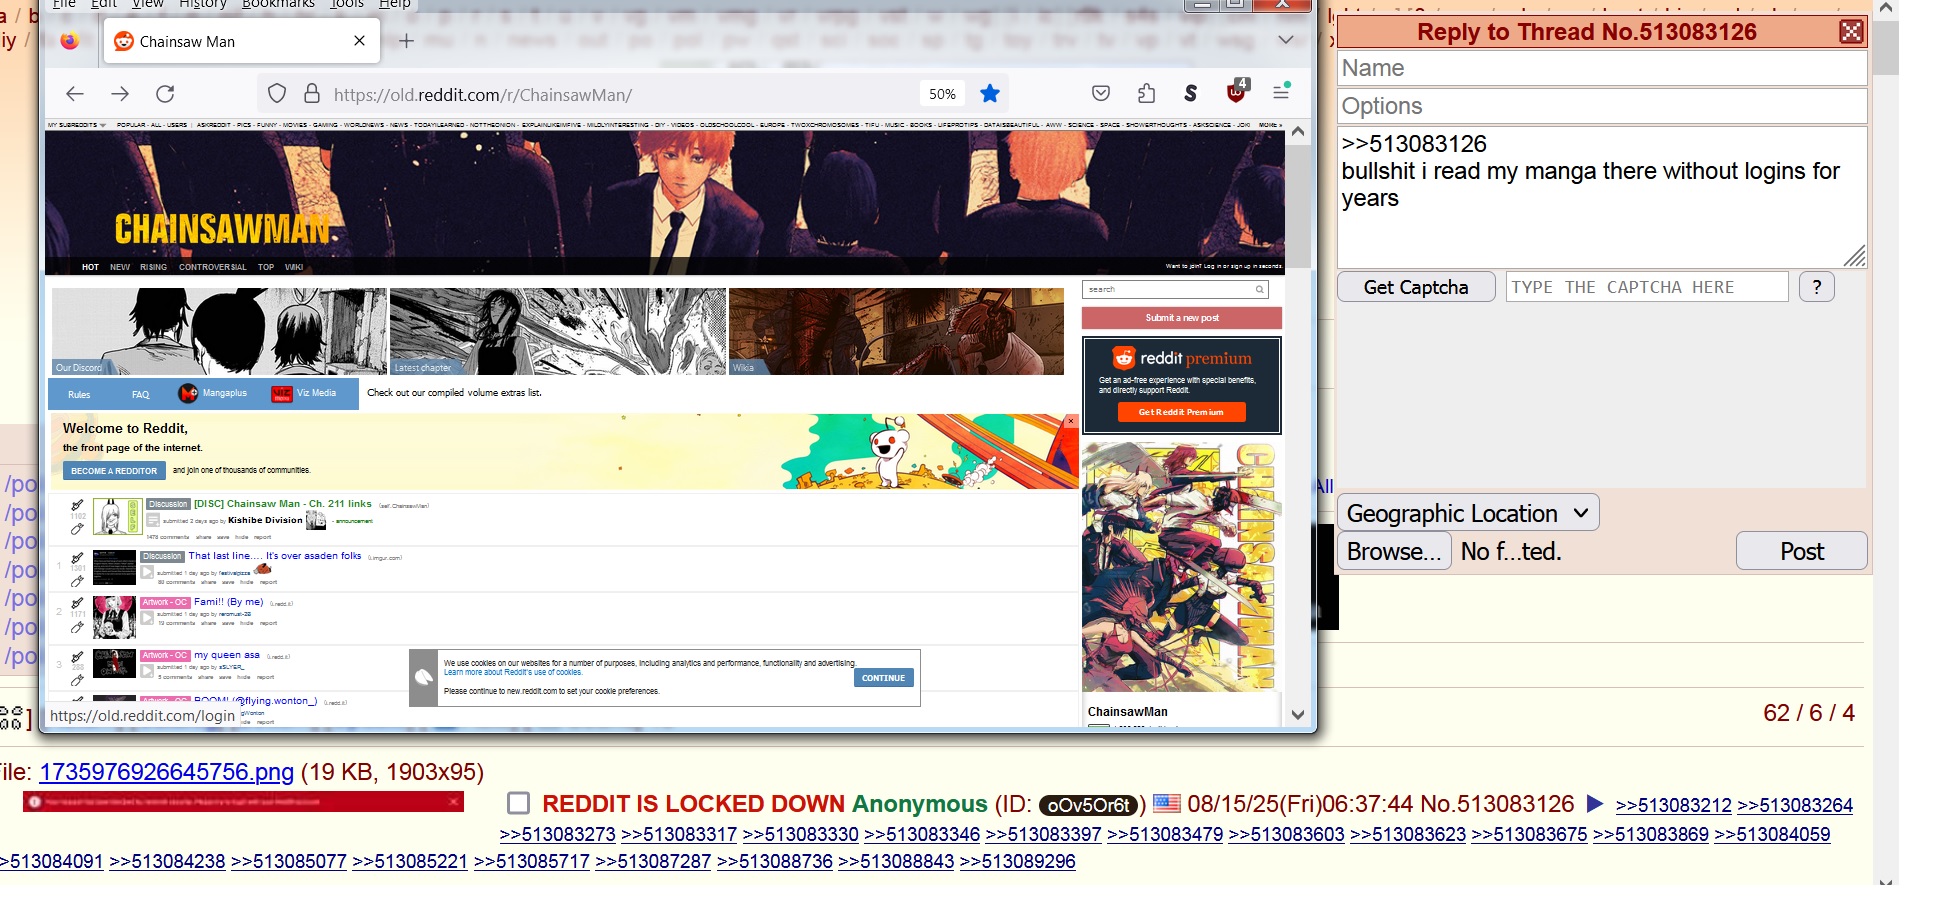Screen dimensions: 1934x906
Task: Open the History menu in Firefox
Action: point(203,4)
